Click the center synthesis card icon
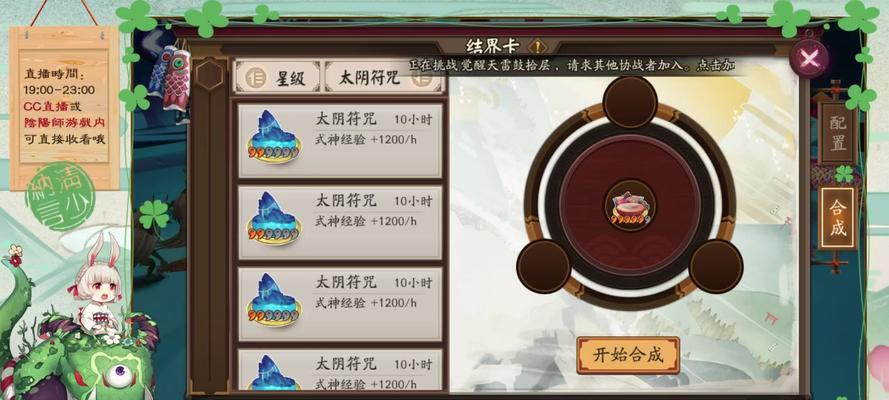Viewport: 889px width, 400px height. 629,205
